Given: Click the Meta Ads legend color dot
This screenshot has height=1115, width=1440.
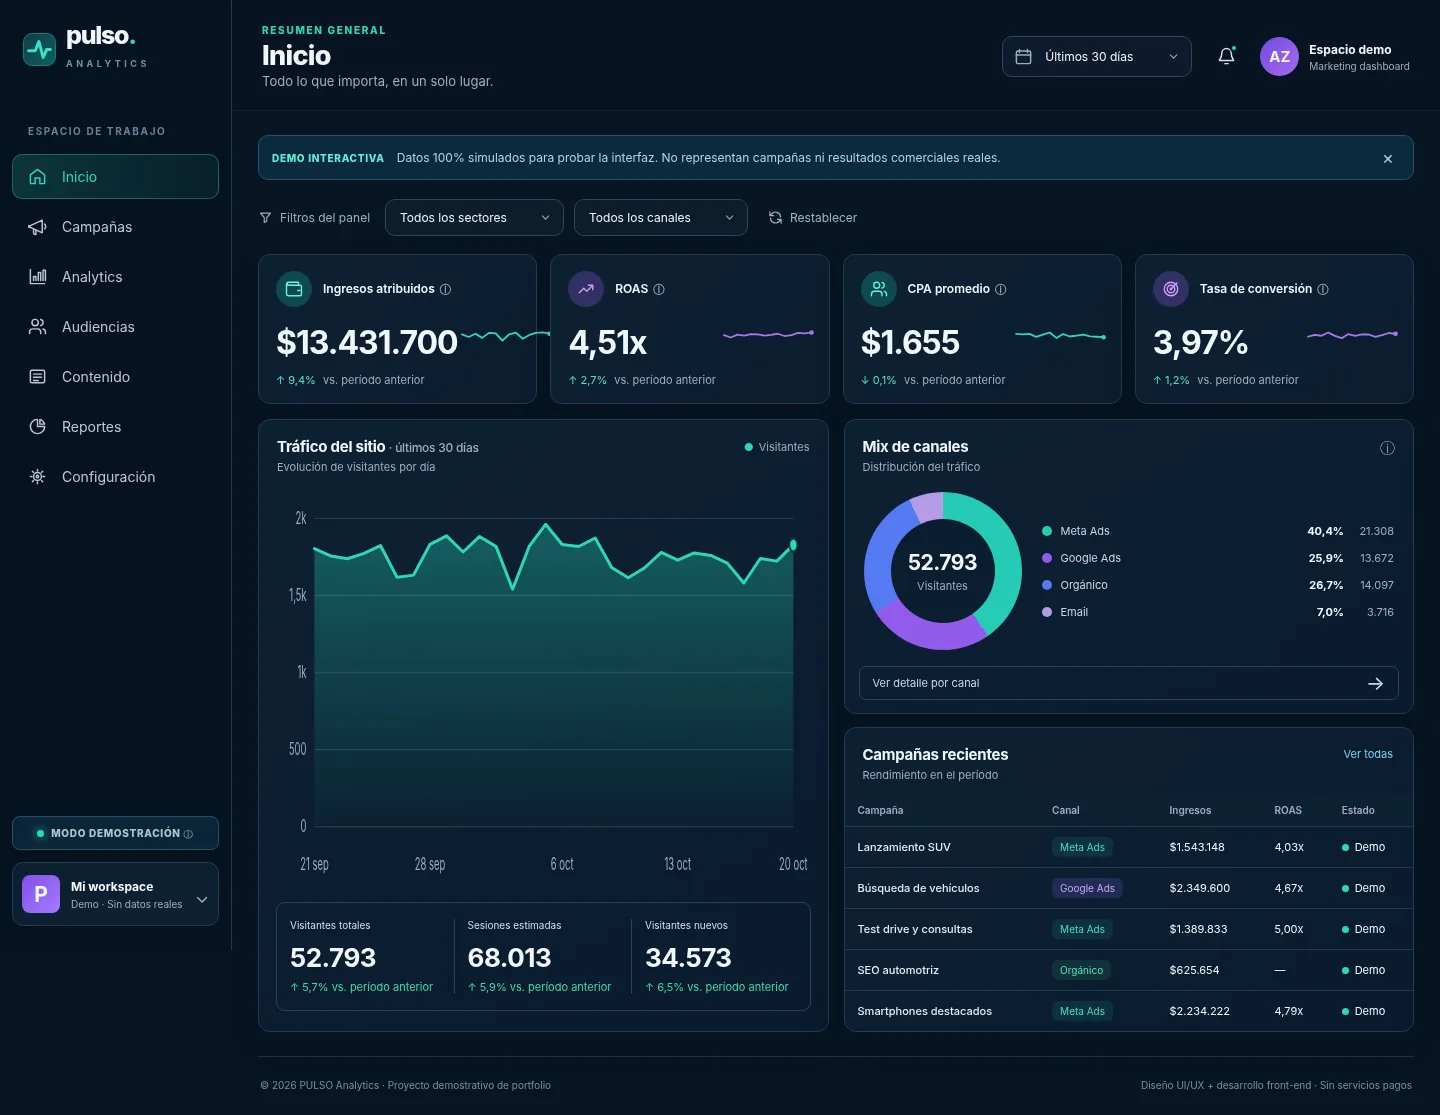Looking at the screenshot, I should point(1047,531).
